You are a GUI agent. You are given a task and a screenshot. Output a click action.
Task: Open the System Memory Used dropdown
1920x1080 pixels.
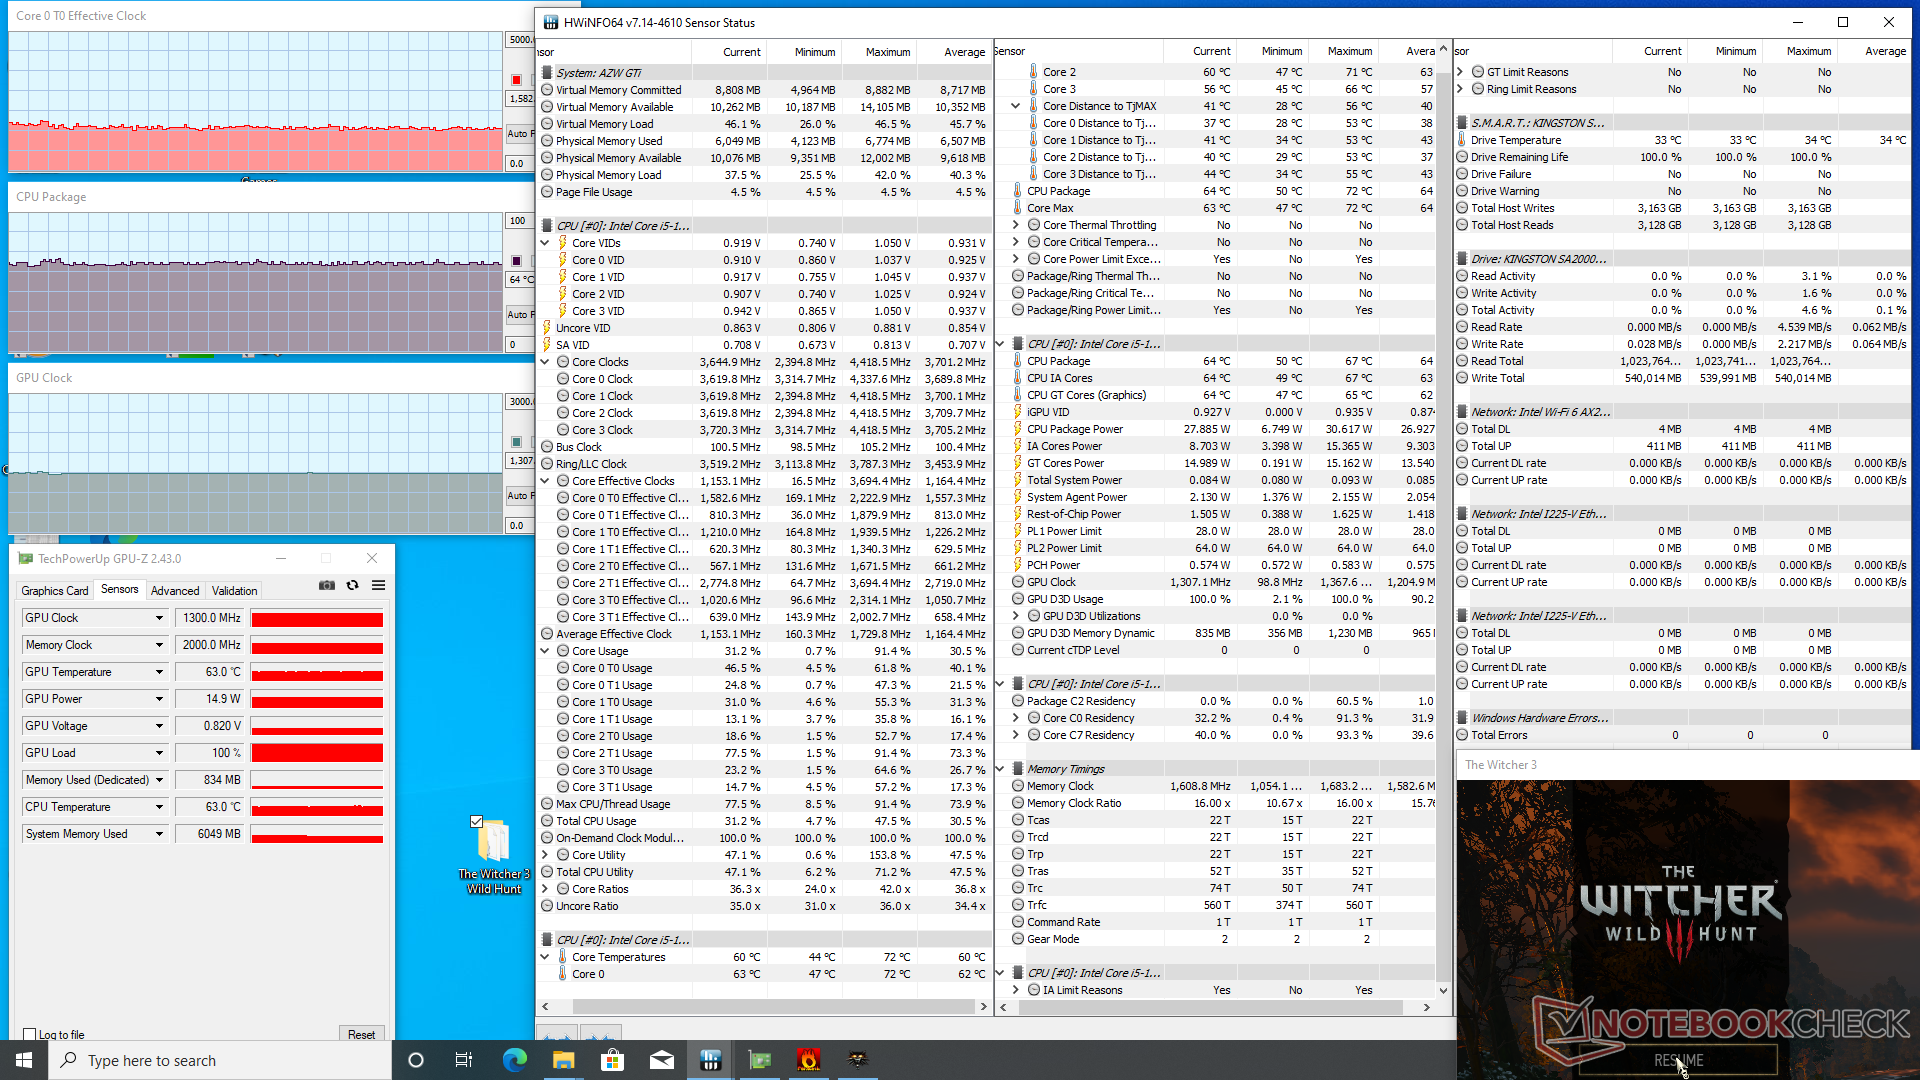[x=159, y=834]
